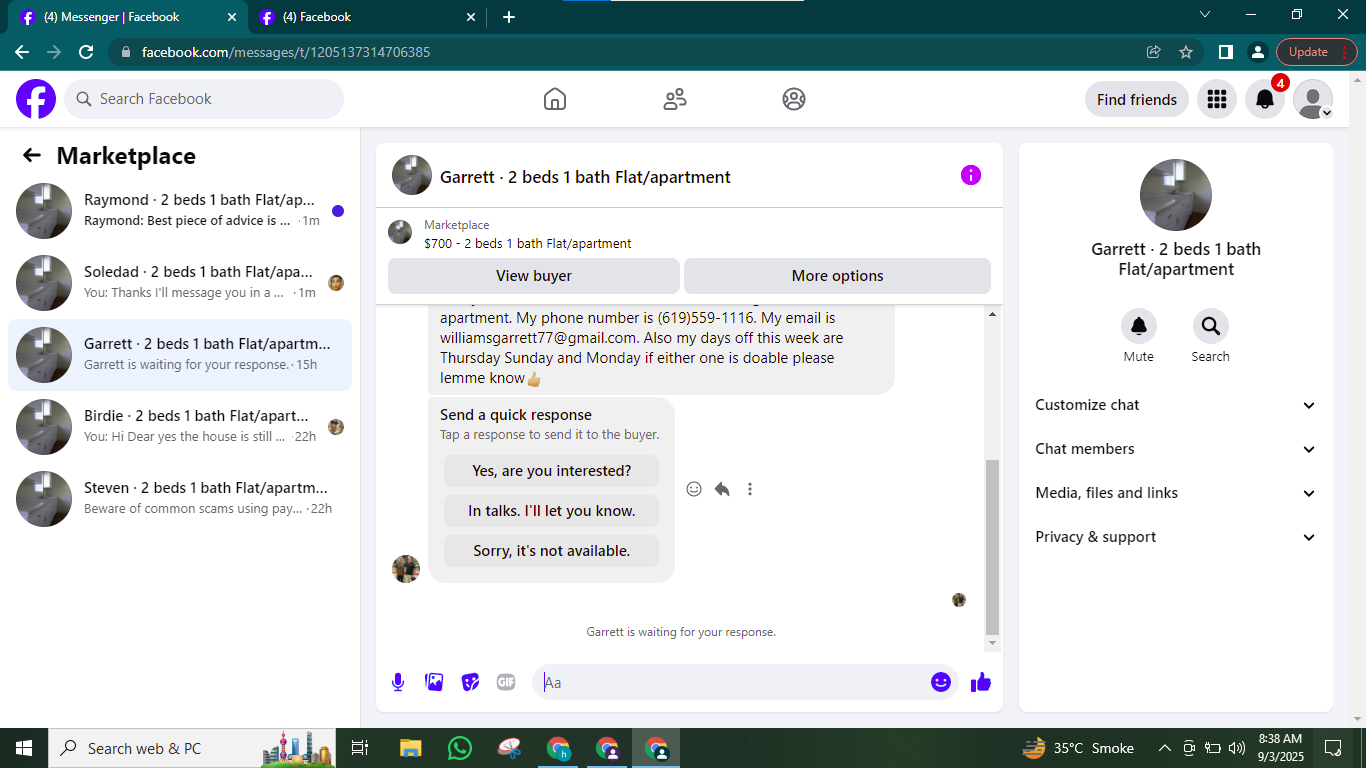Open the Facebook logo home link

coord(36,99)
